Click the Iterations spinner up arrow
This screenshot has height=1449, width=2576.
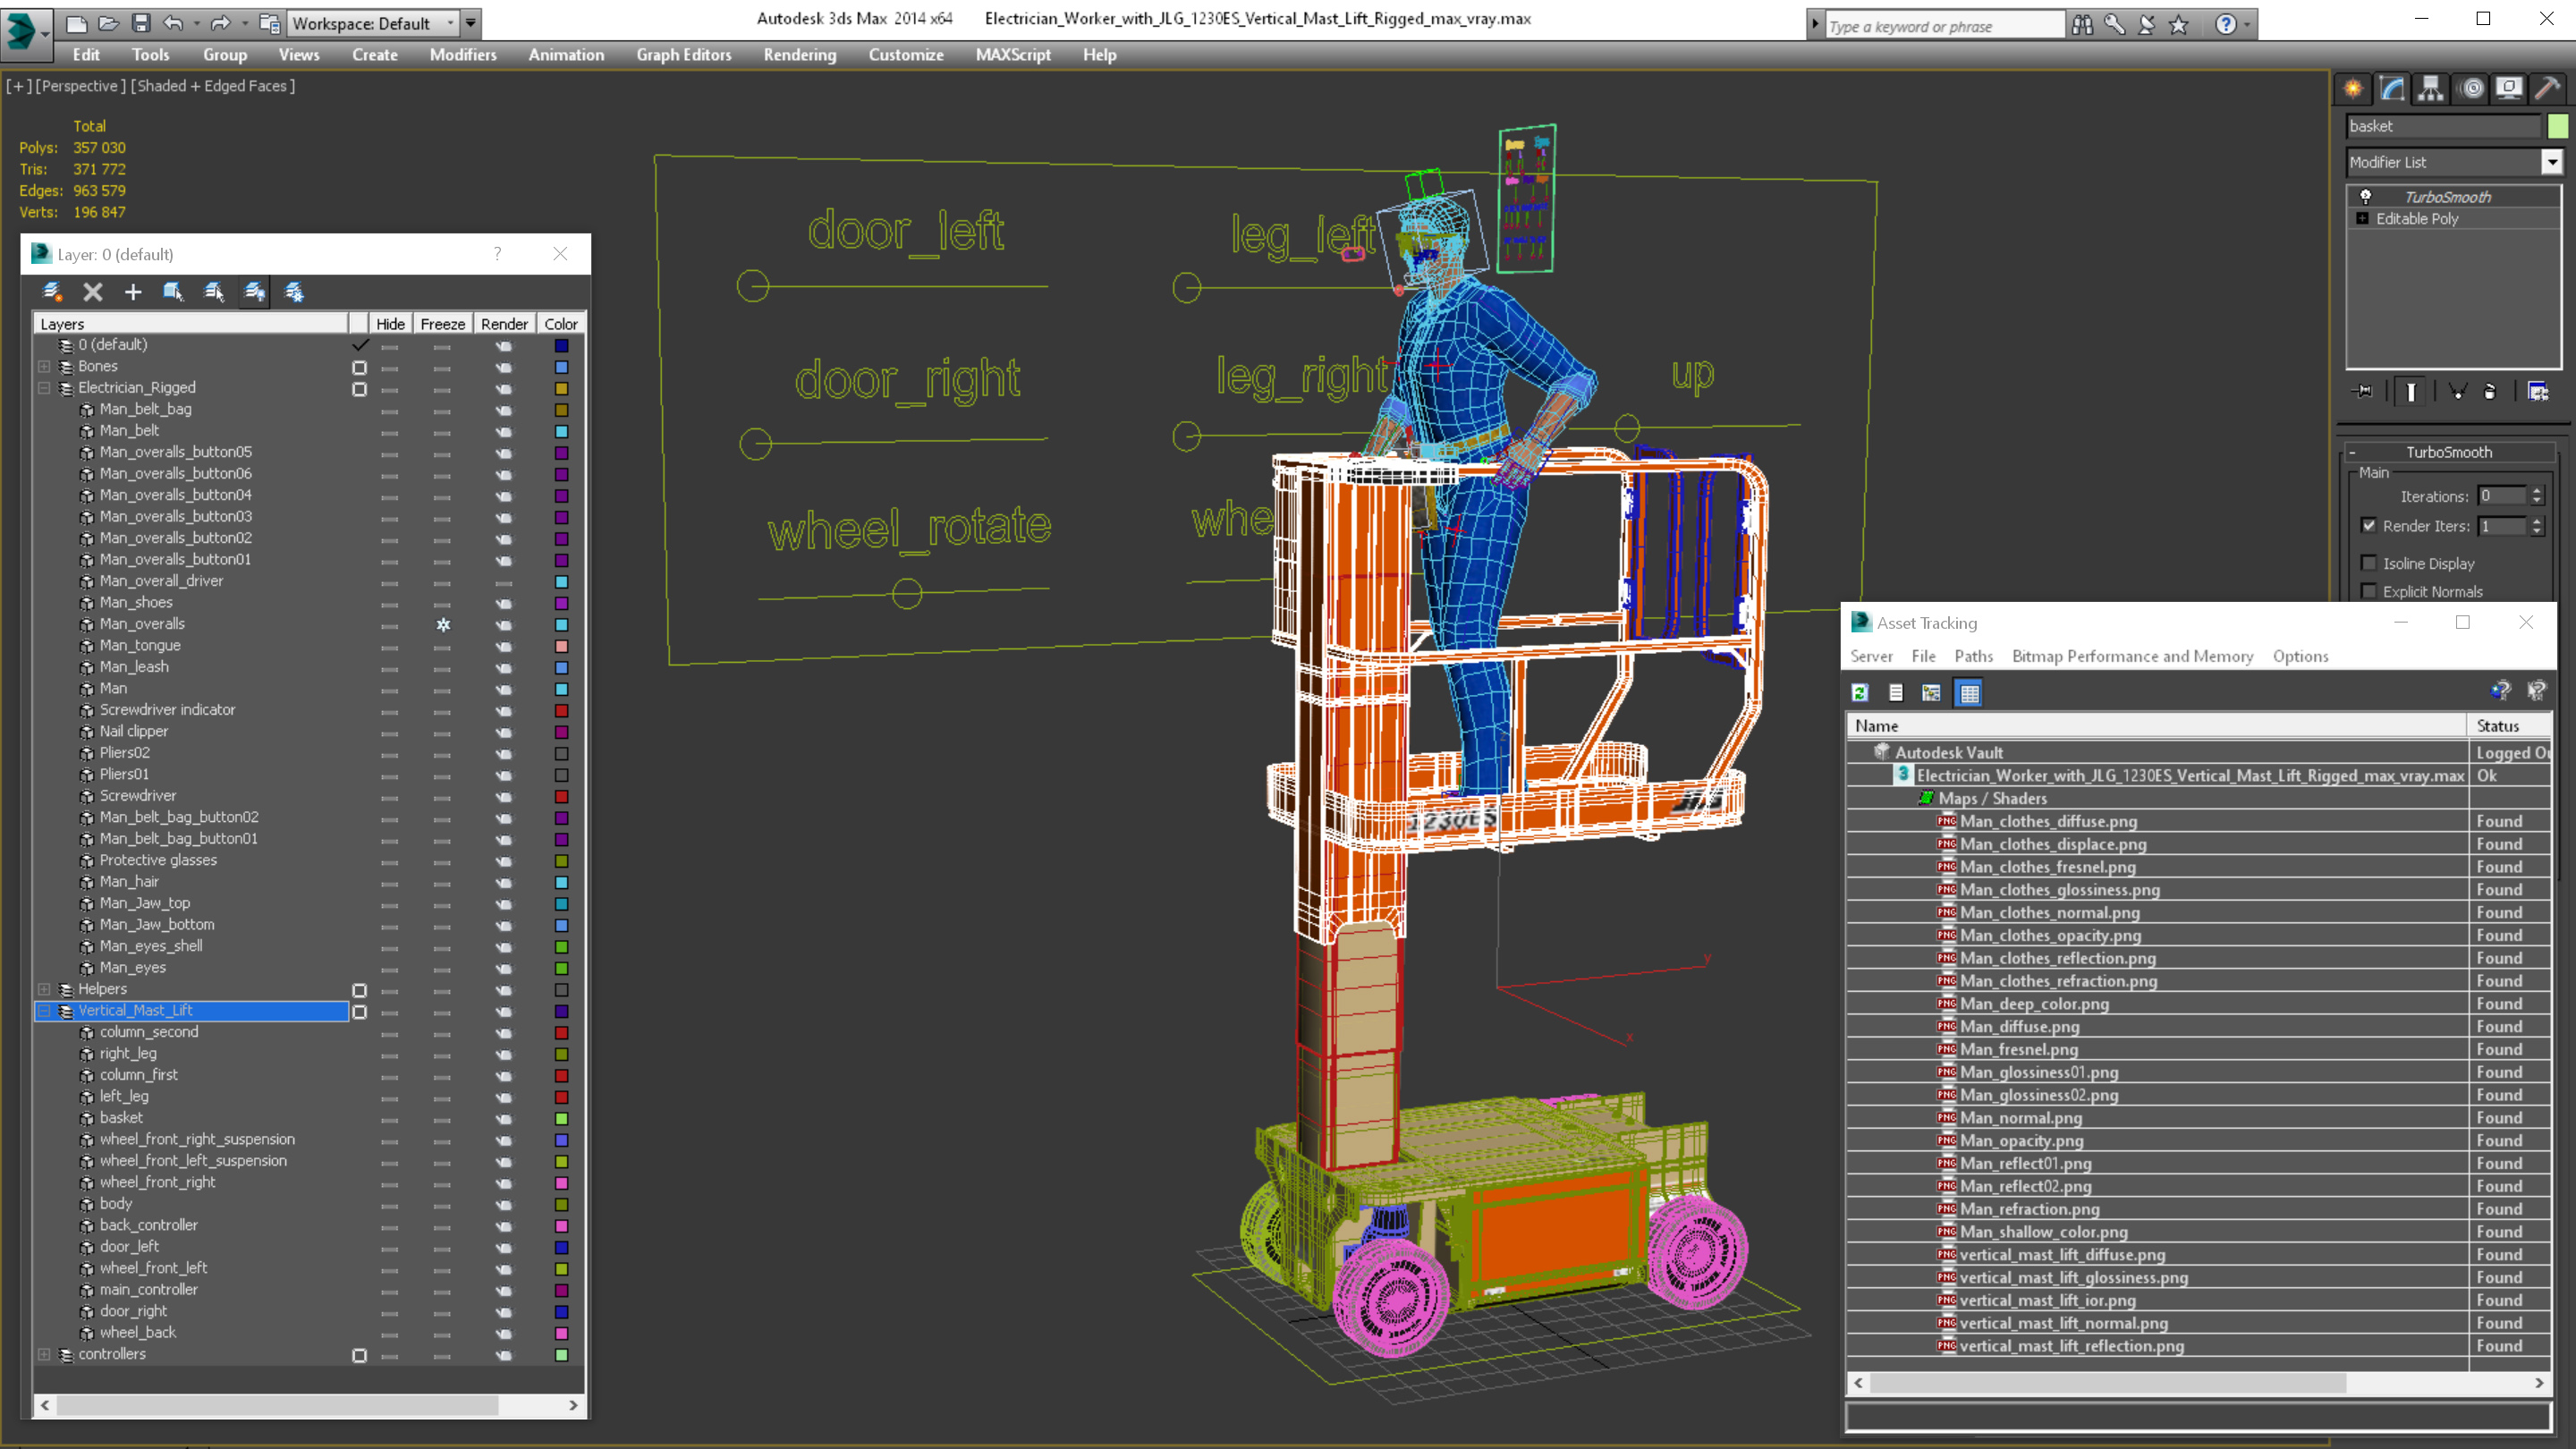[2537, 490]
